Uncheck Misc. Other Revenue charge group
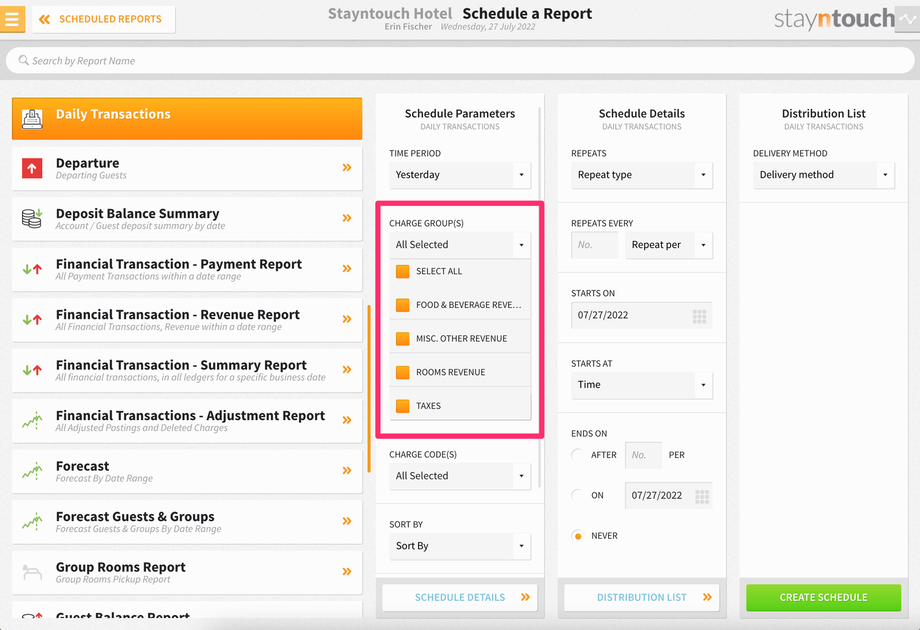The image size is (920, 630). [x=402, y=338]
